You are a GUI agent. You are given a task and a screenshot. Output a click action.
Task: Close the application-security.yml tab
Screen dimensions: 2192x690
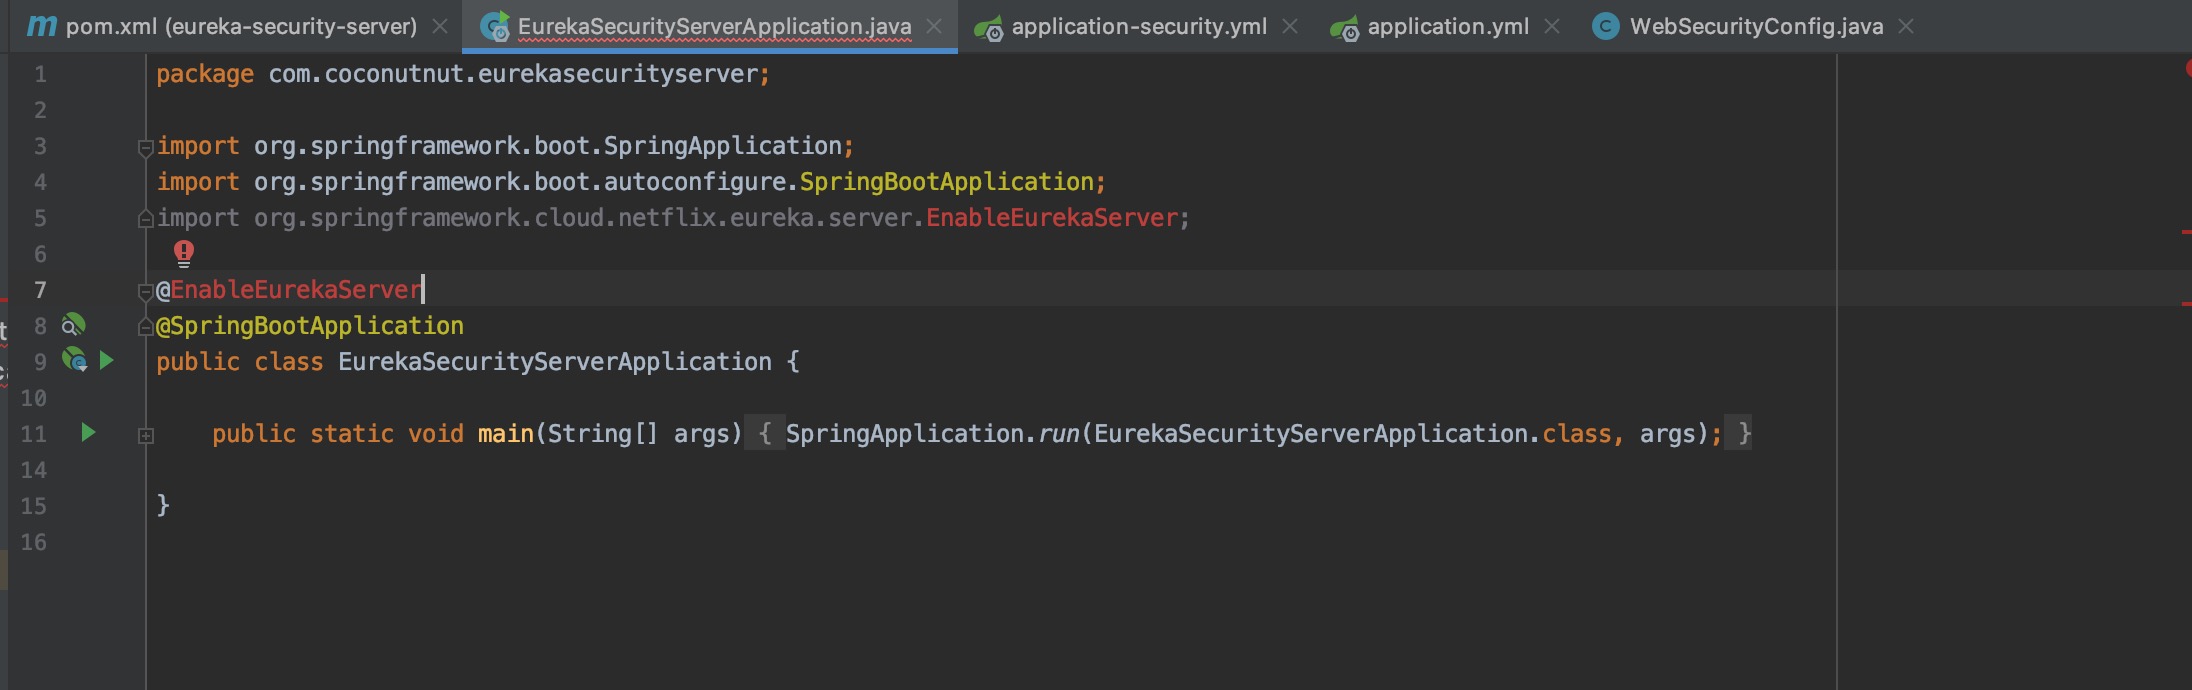1290,26
